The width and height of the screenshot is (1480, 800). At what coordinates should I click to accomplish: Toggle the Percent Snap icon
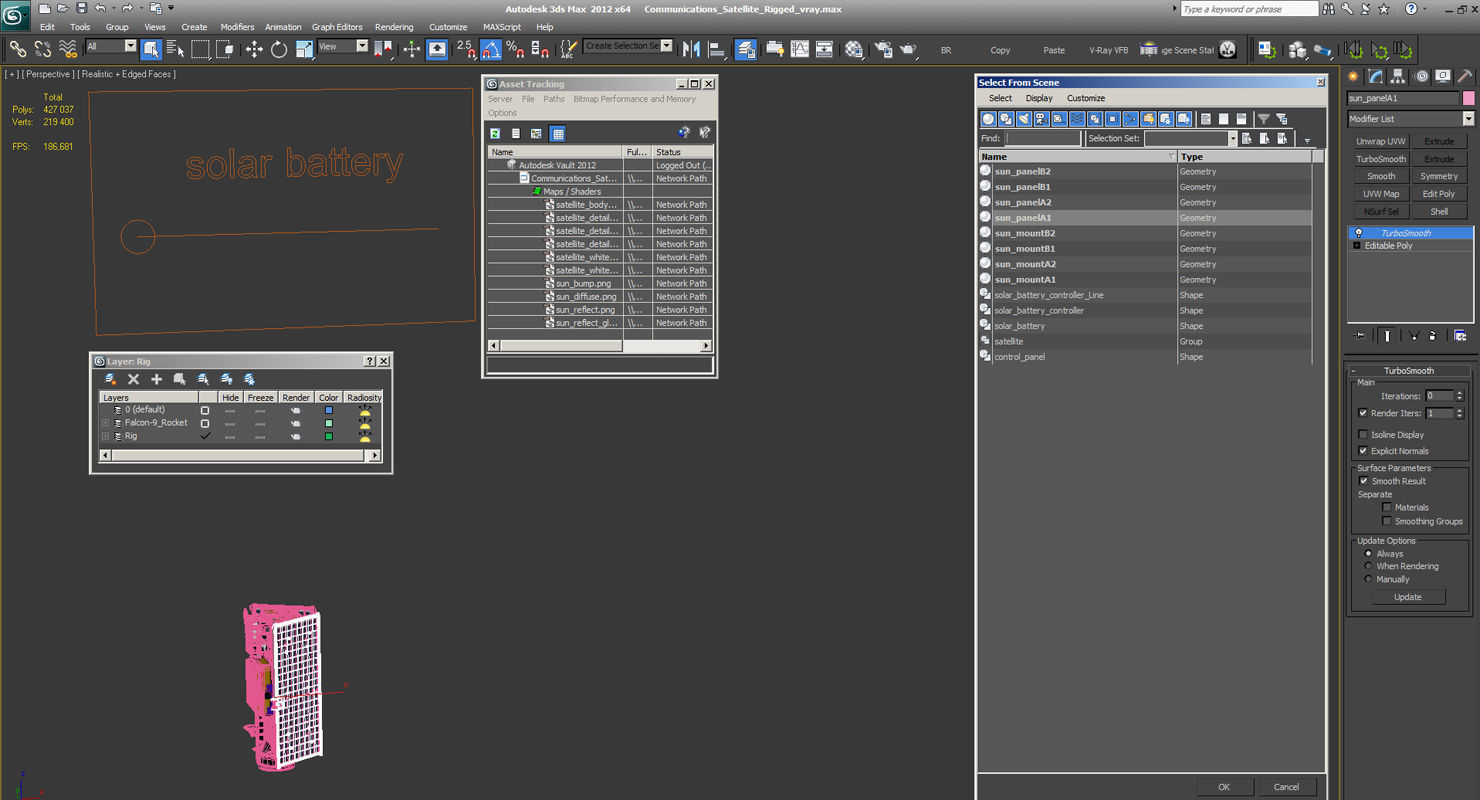(514, 49)
